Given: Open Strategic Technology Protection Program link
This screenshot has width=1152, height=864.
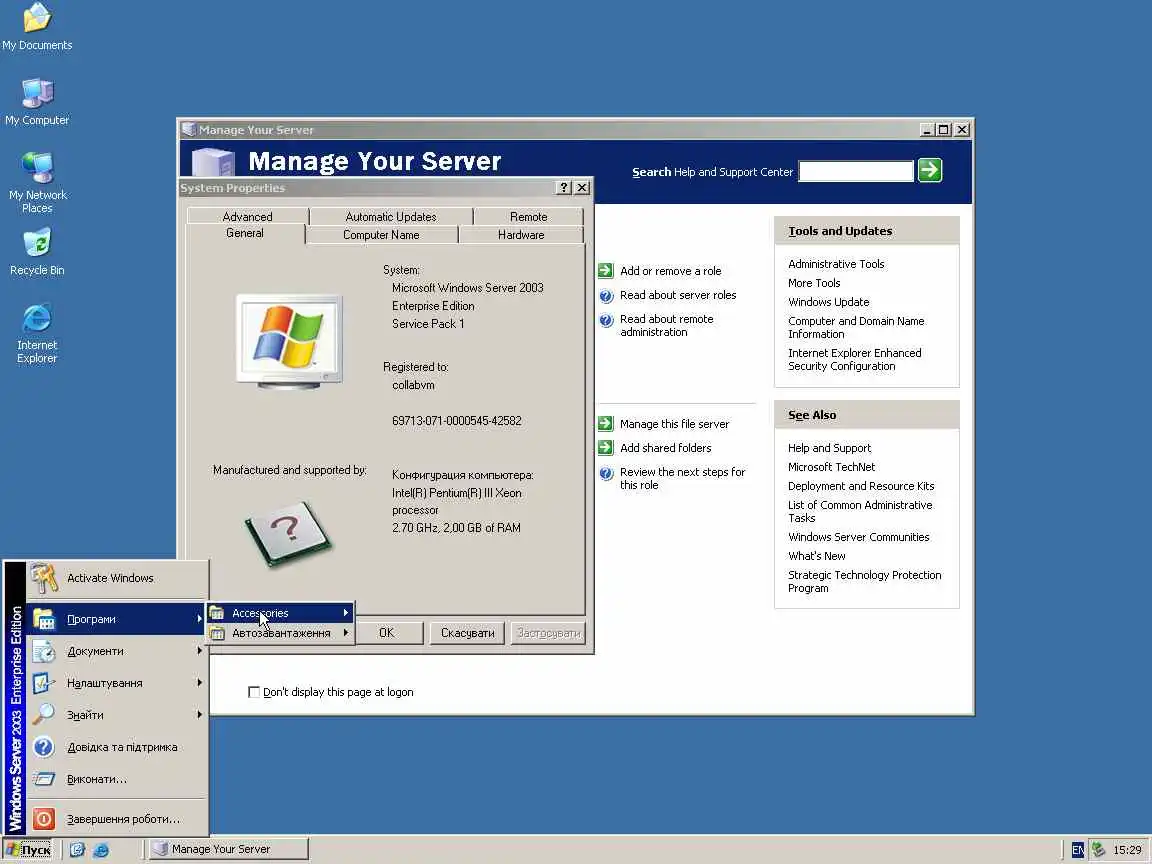Looking at the screenshot, I should (x=864, y=581).
